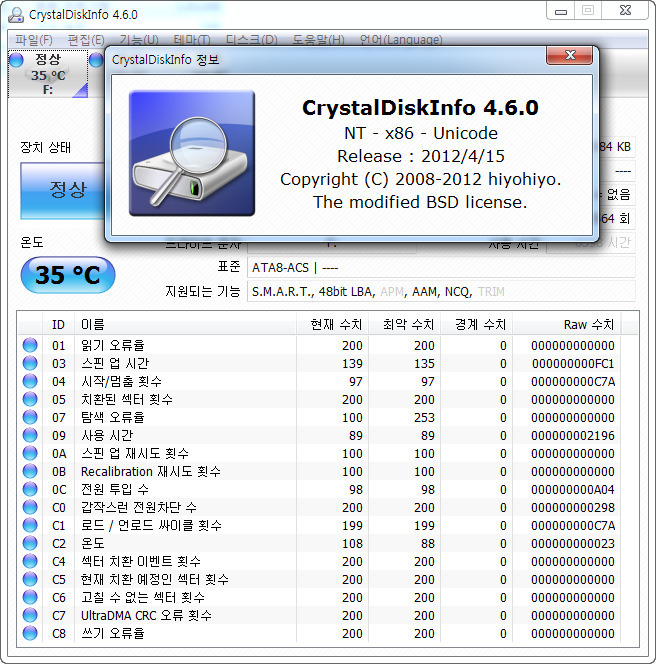This screenshot has height=664, width=656.
Task: Select the 정상 35 °C F: disk tab
Action: tap(48, 74)
